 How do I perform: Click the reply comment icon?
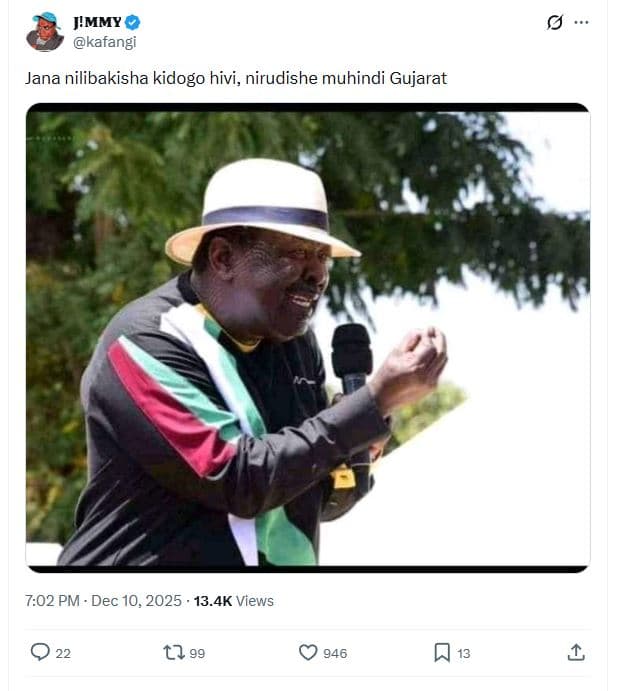[40, 652]
